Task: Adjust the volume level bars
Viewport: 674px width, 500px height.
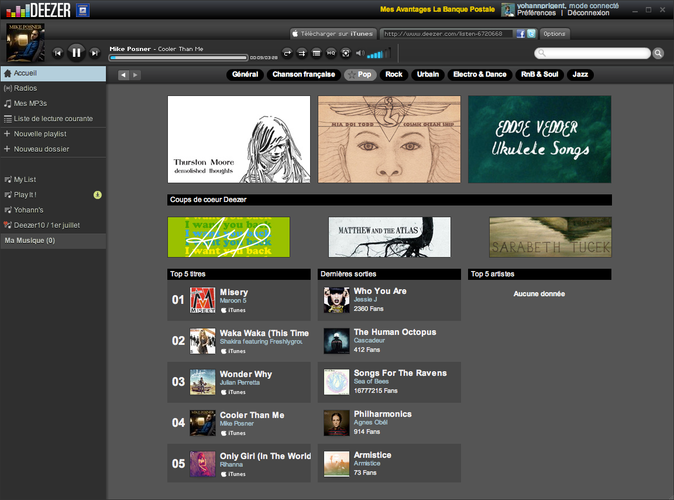Action: (x=379, y=52)
